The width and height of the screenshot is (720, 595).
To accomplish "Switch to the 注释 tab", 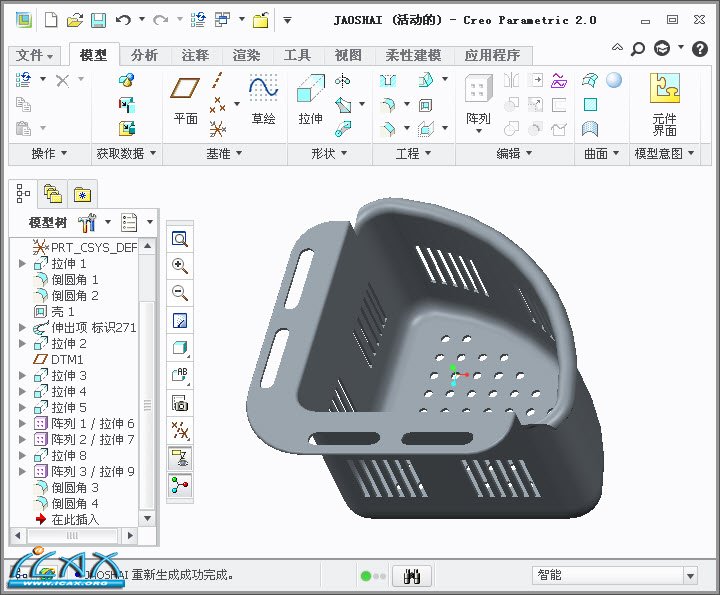I will point(195,56).
